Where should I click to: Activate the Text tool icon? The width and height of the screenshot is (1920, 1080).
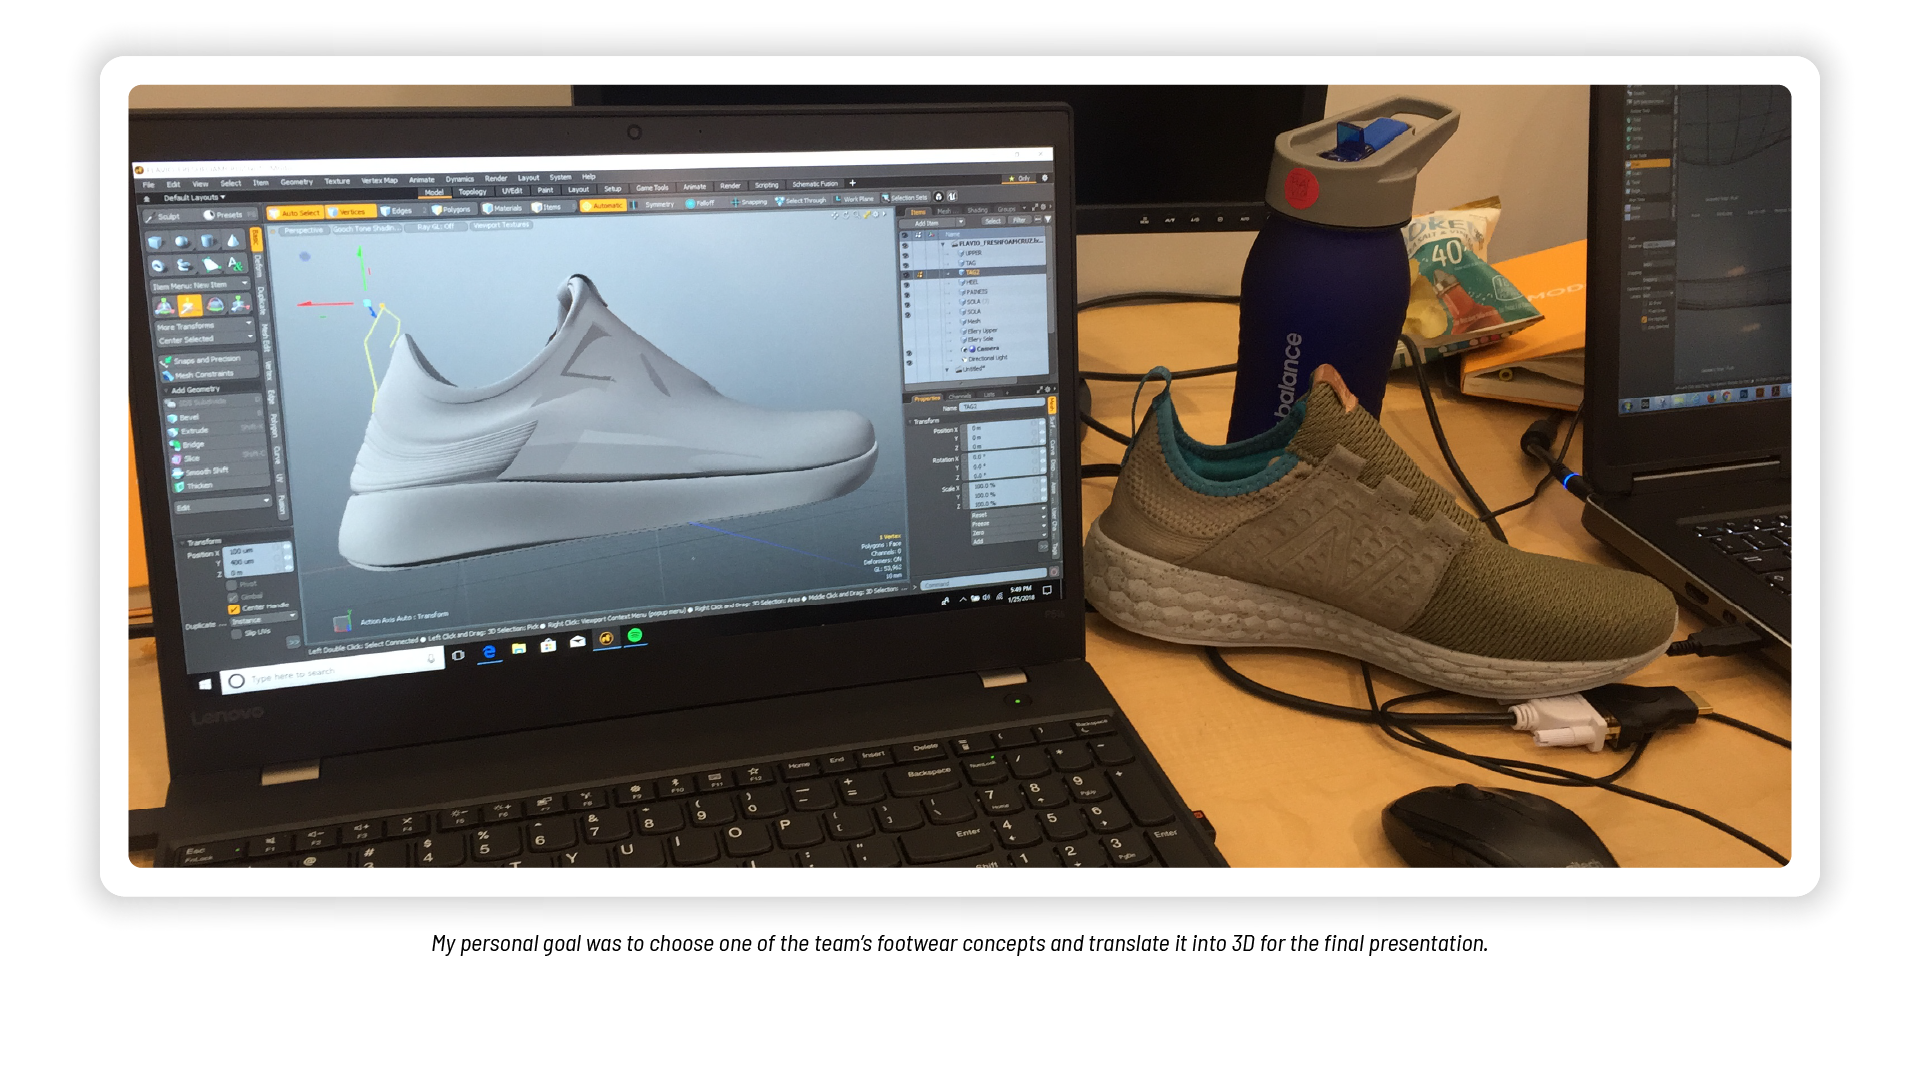click(234, 264)
